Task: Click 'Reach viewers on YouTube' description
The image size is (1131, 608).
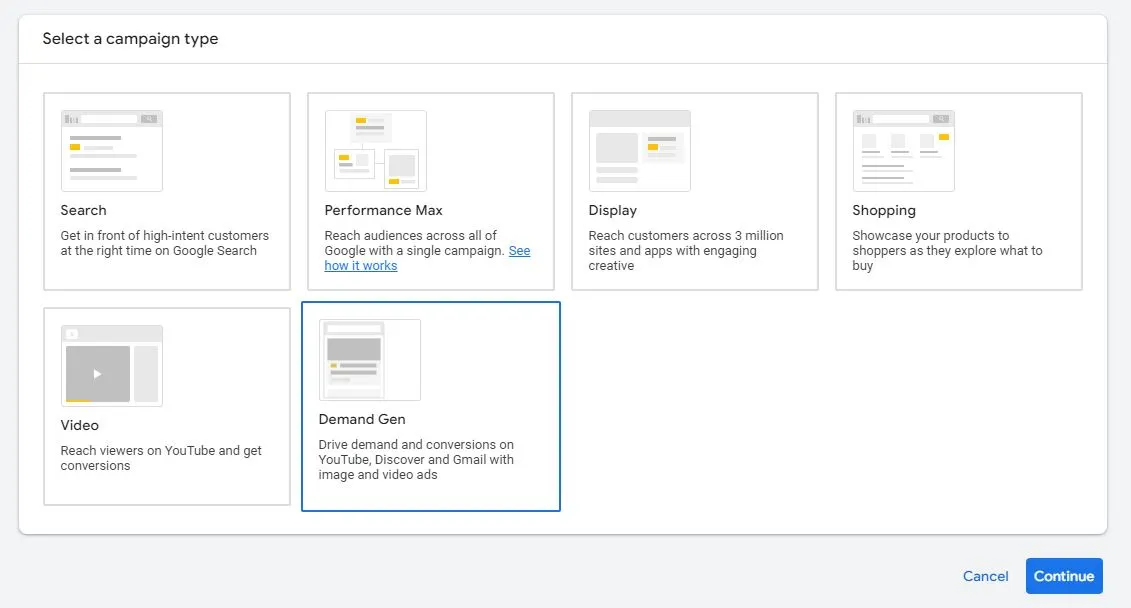Action: [161, 458]
